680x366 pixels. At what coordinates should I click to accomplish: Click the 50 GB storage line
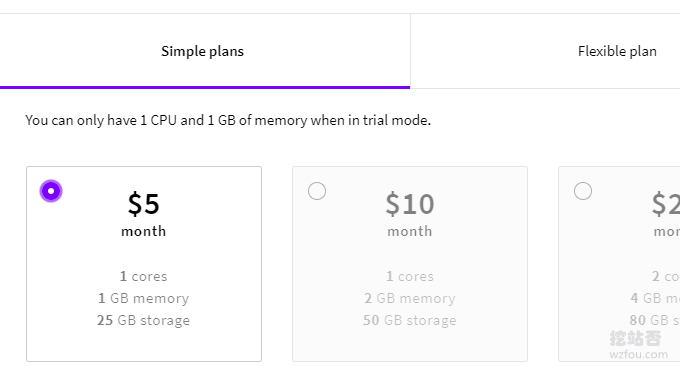click(409, 320)
